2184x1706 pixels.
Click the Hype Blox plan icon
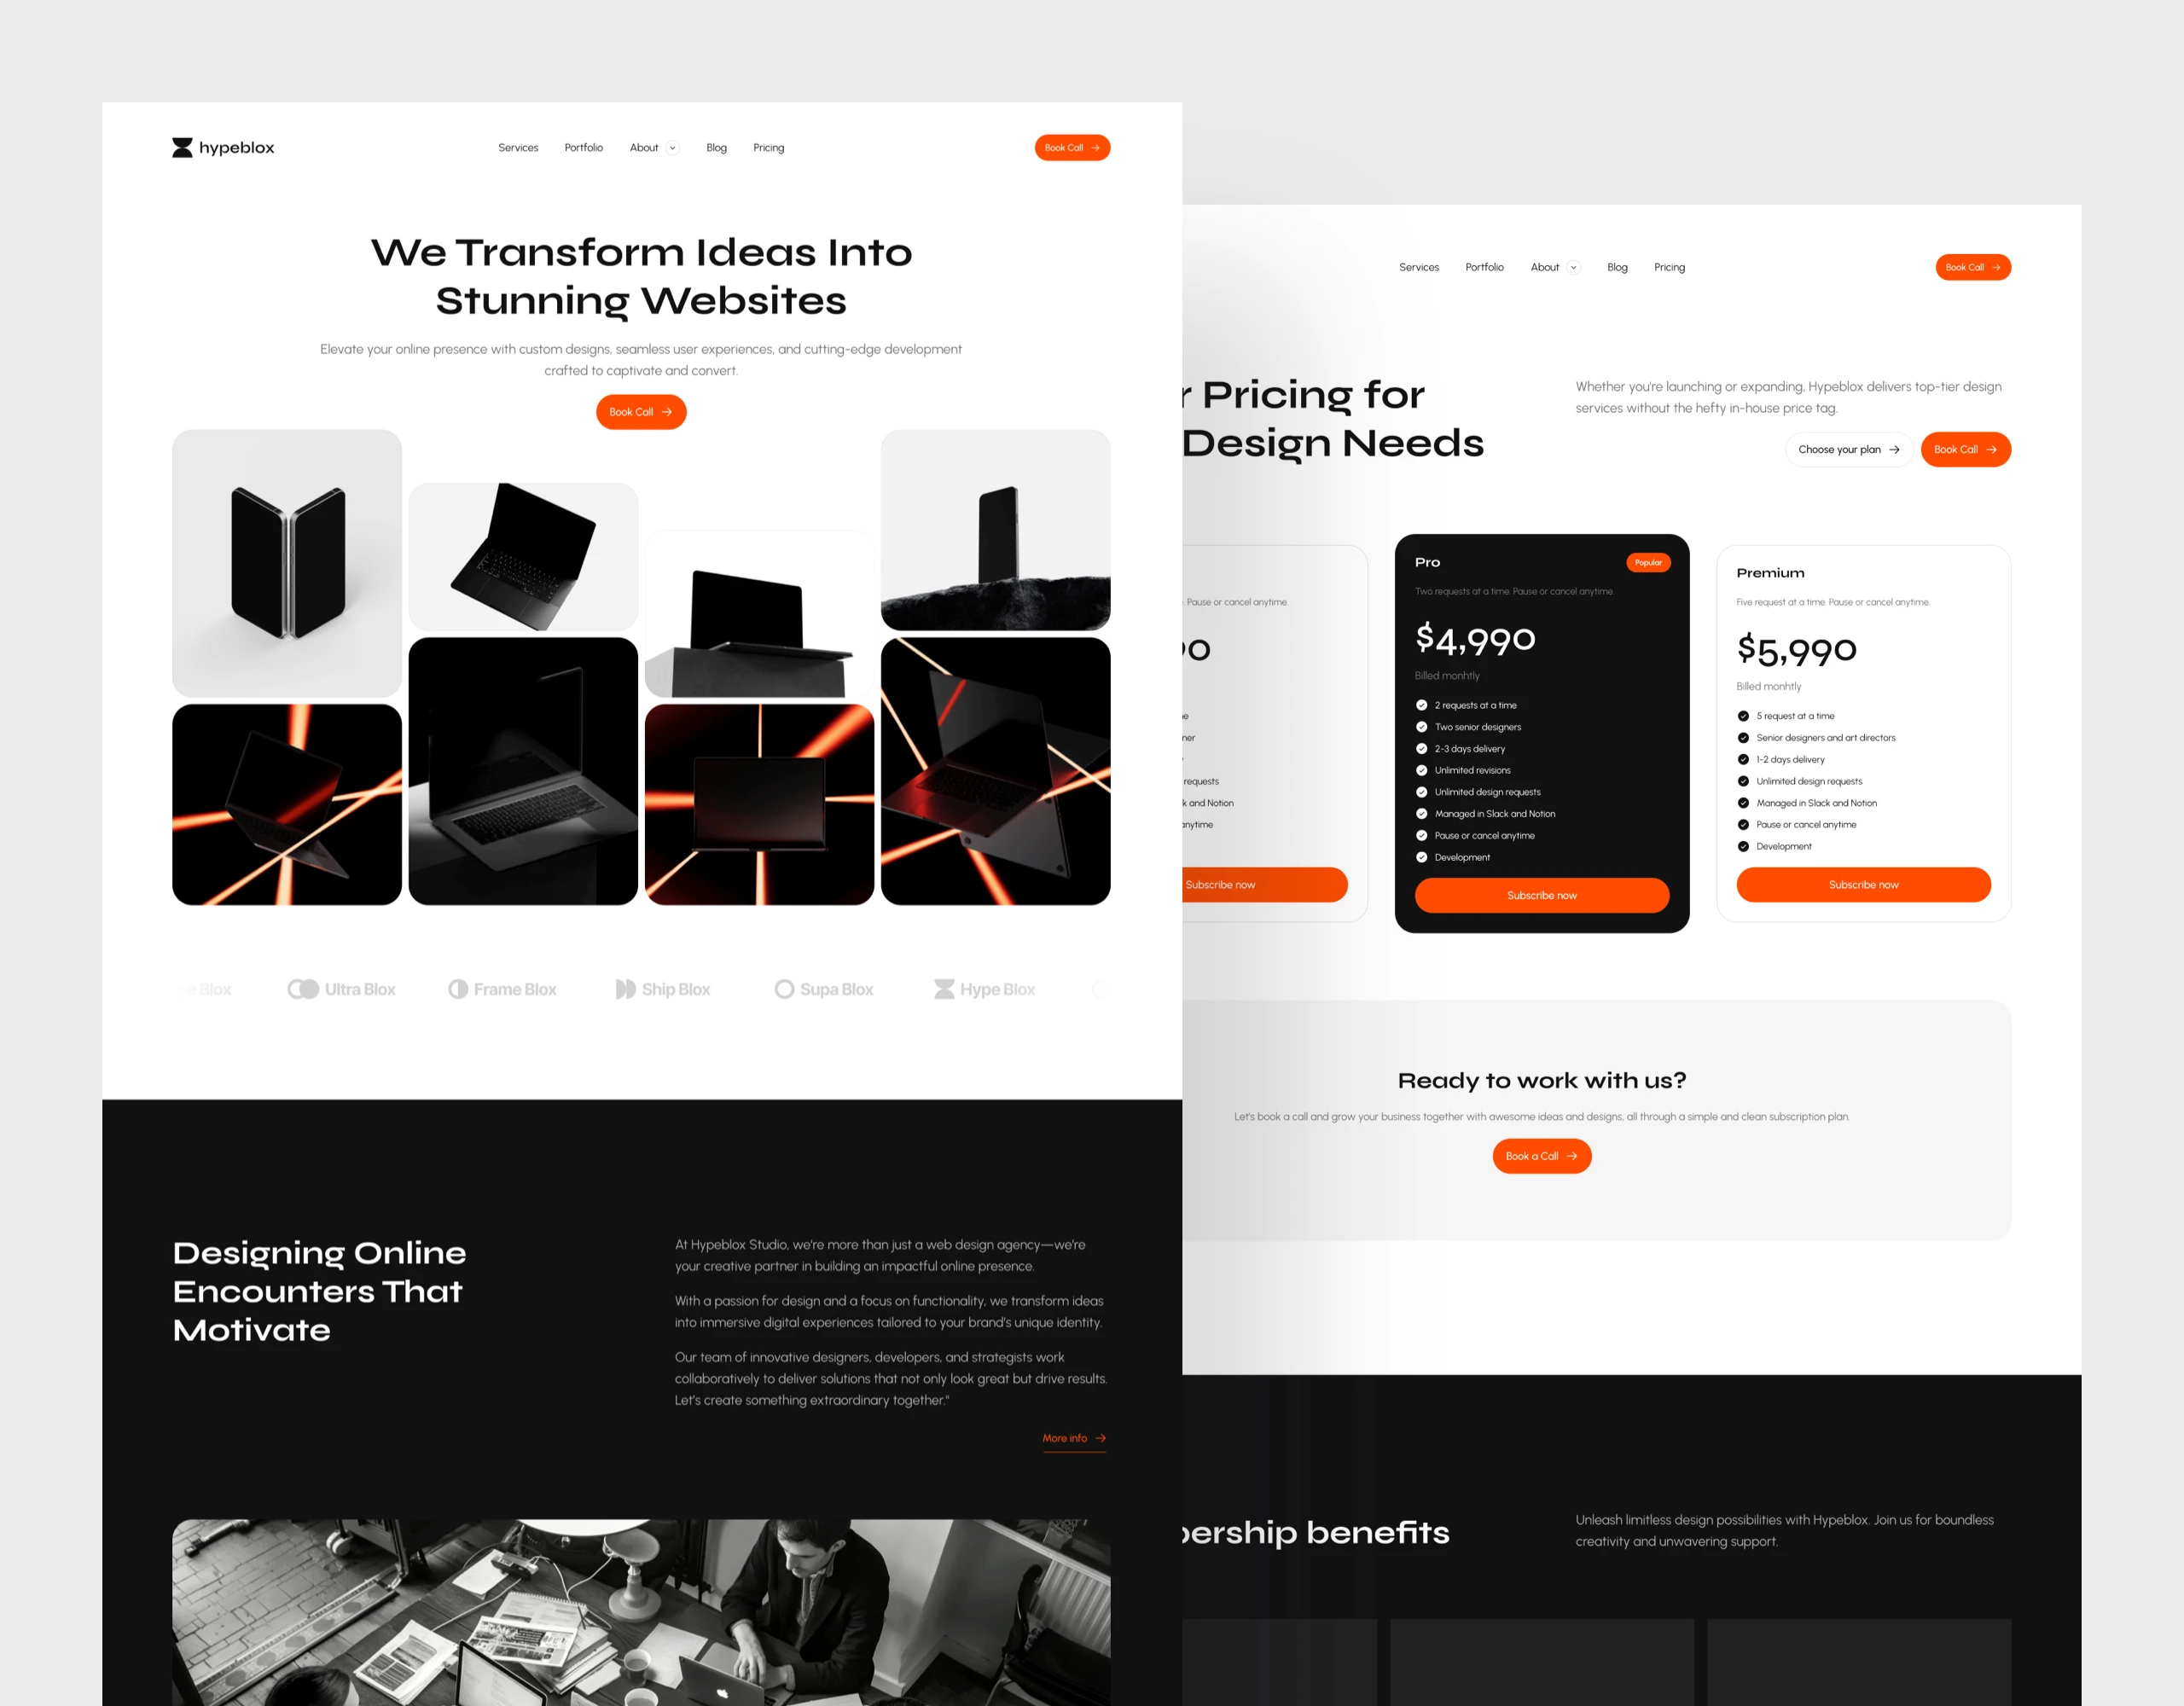click(938, 988)
